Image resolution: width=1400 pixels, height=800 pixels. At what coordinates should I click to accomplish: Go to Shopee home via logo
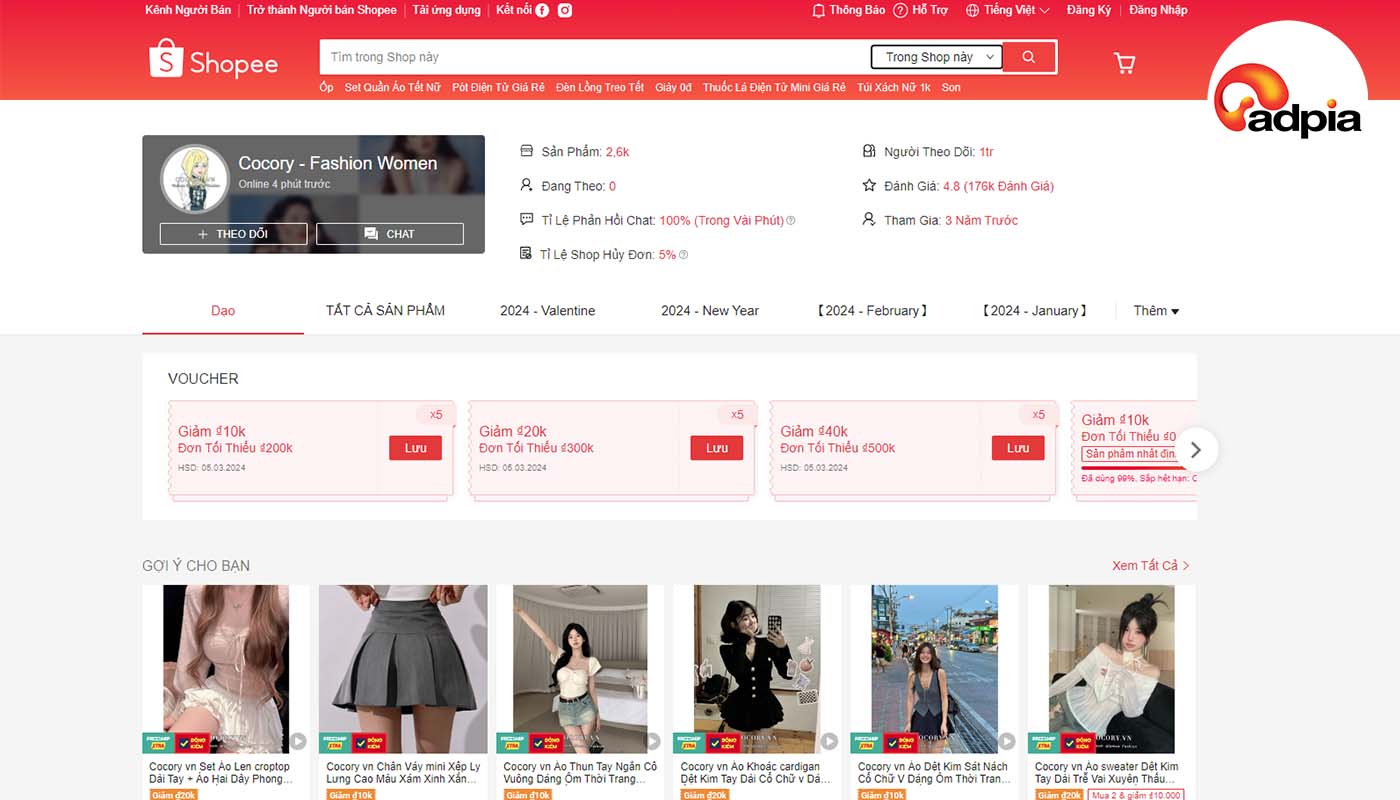tap(213, 58)
